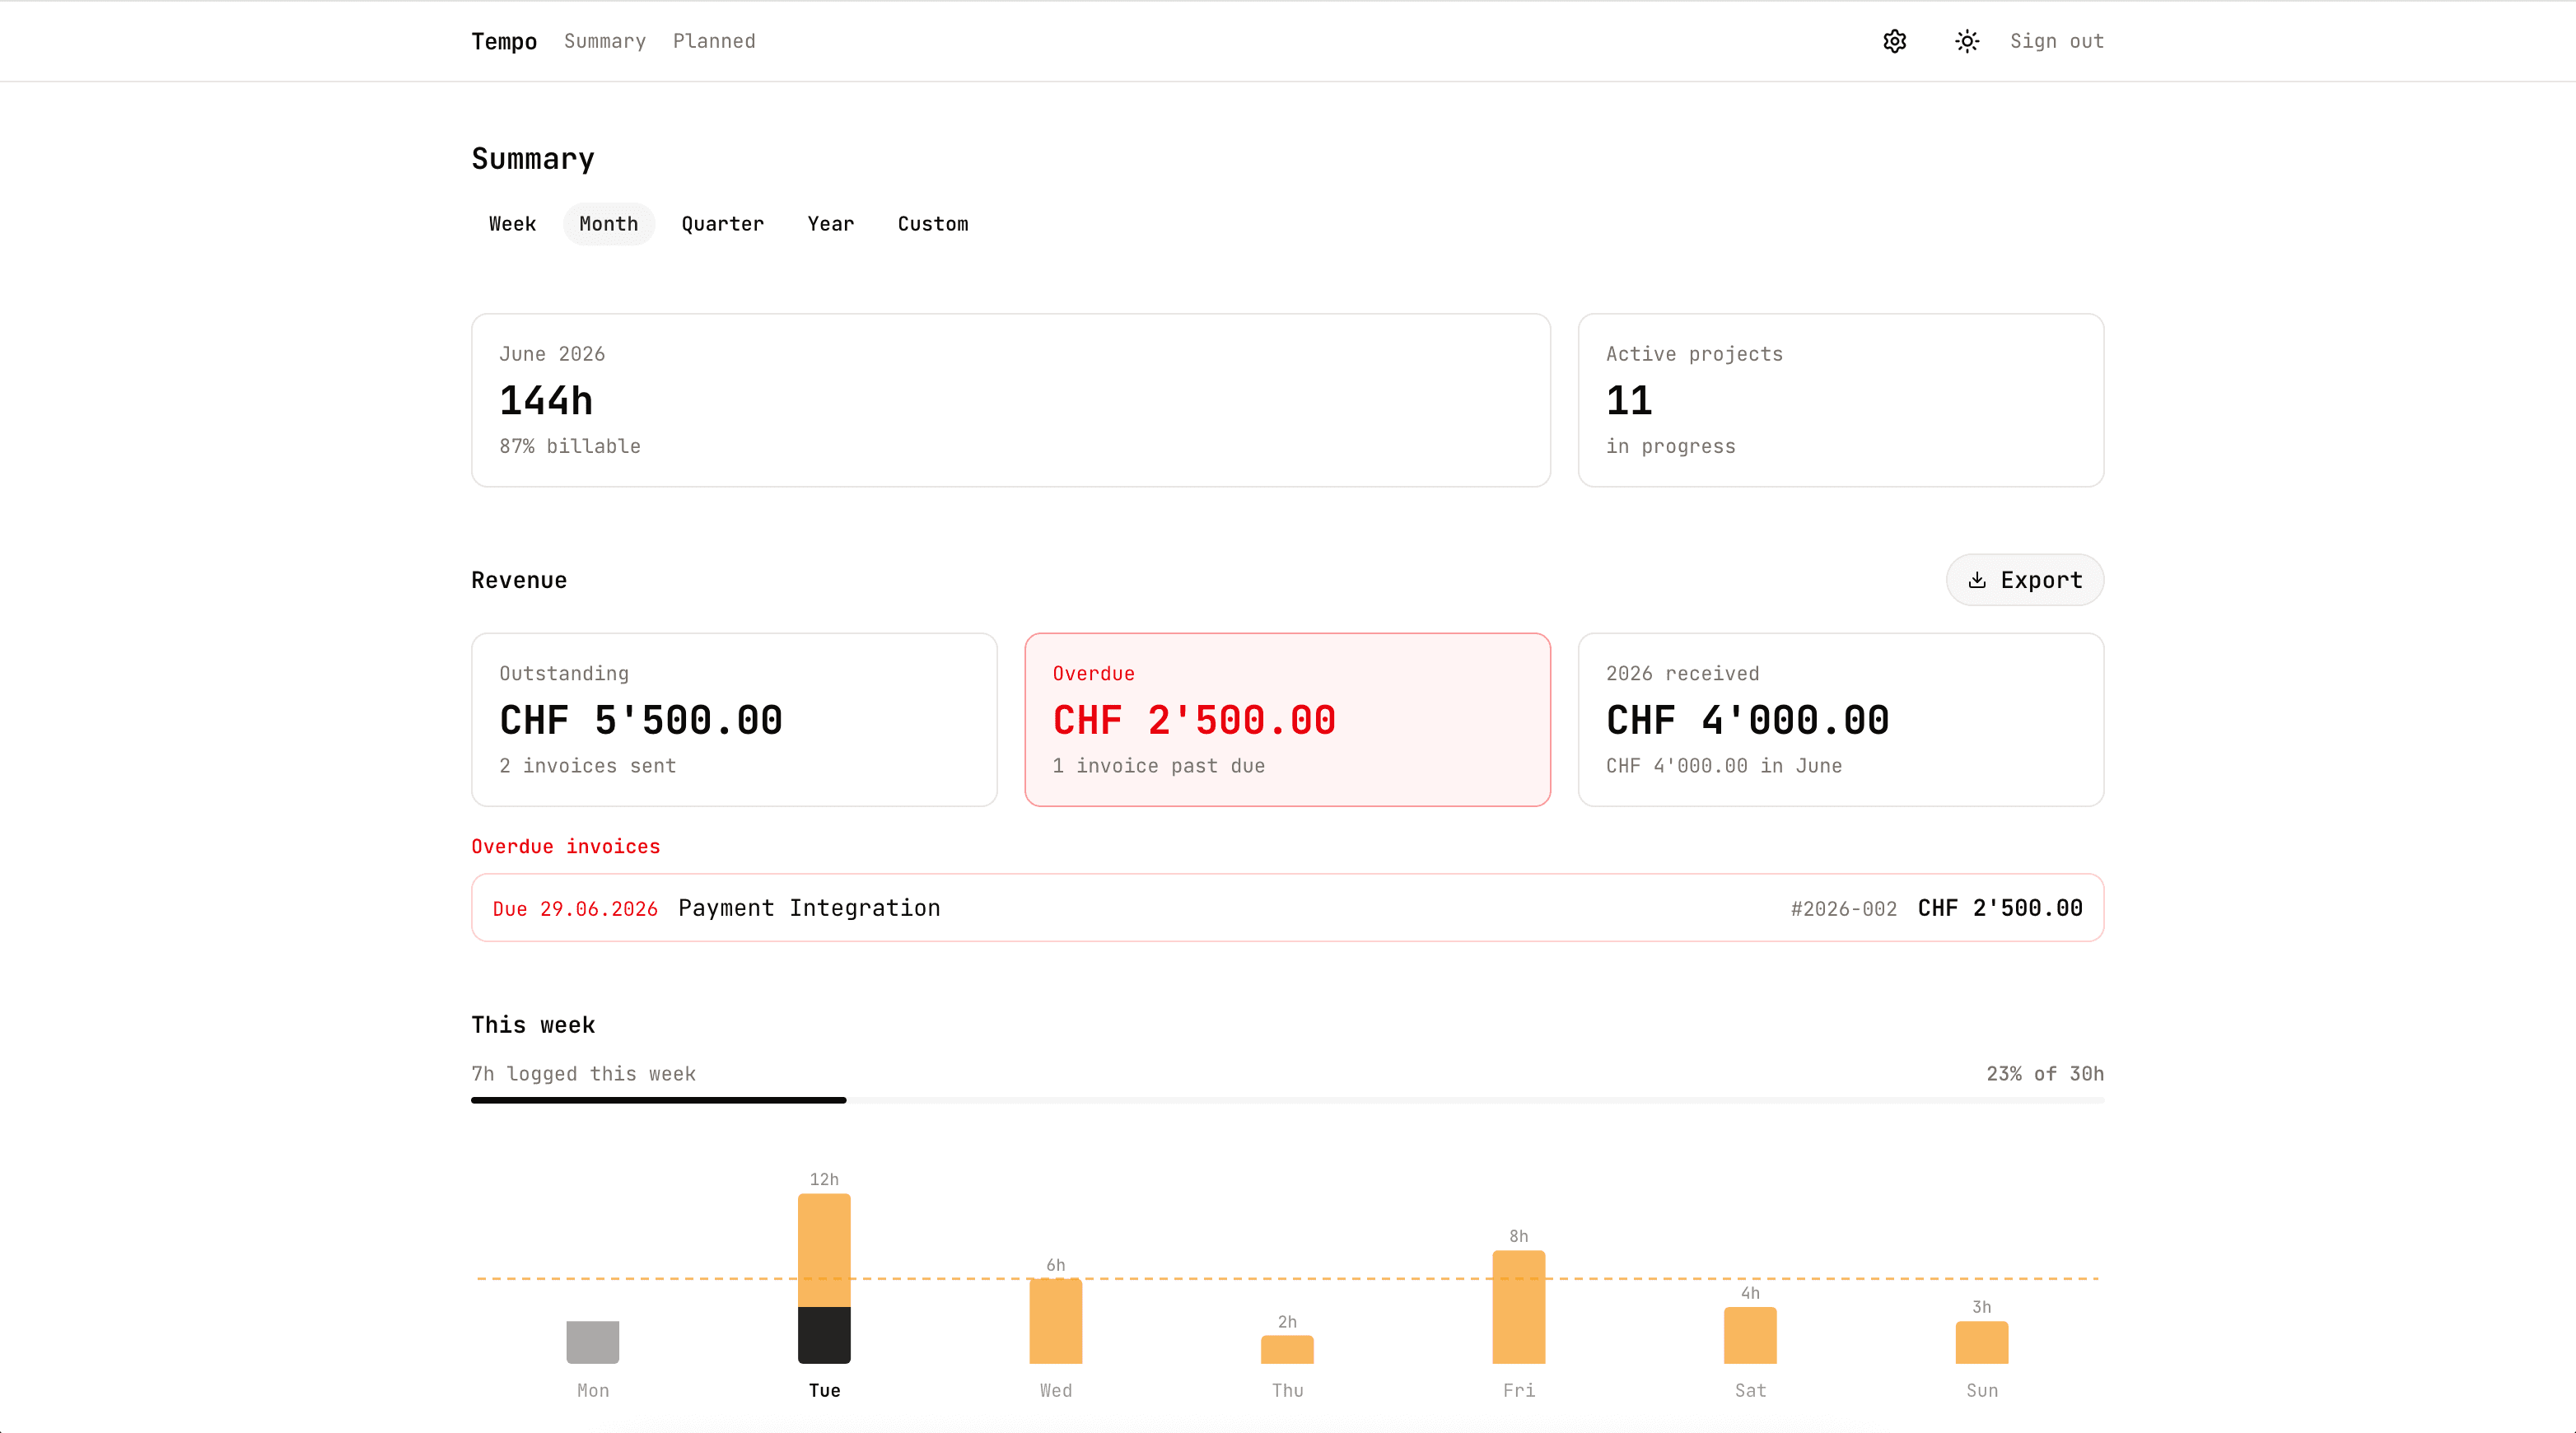Click the 12h label above Tuesday
The width and height of the screenshot is (2576, 1433).
point(824,1180)
